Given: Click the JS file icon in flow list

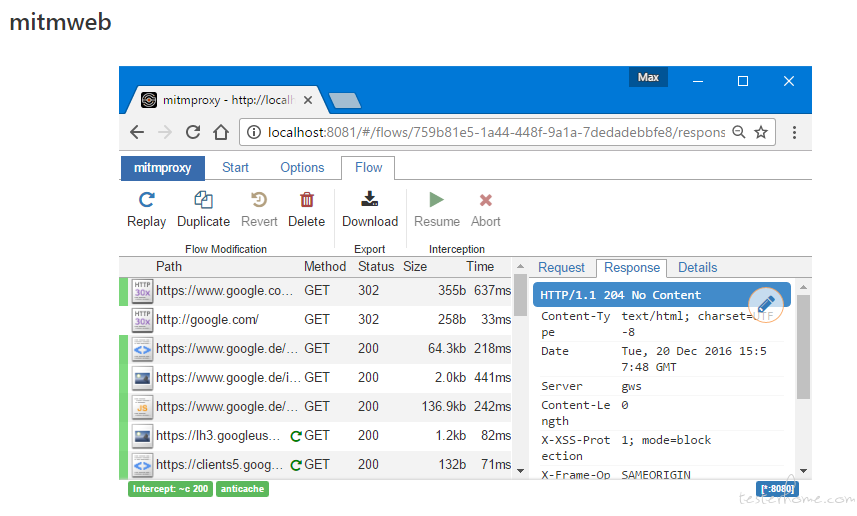Looking at the screenshot, I should (142, 407).
